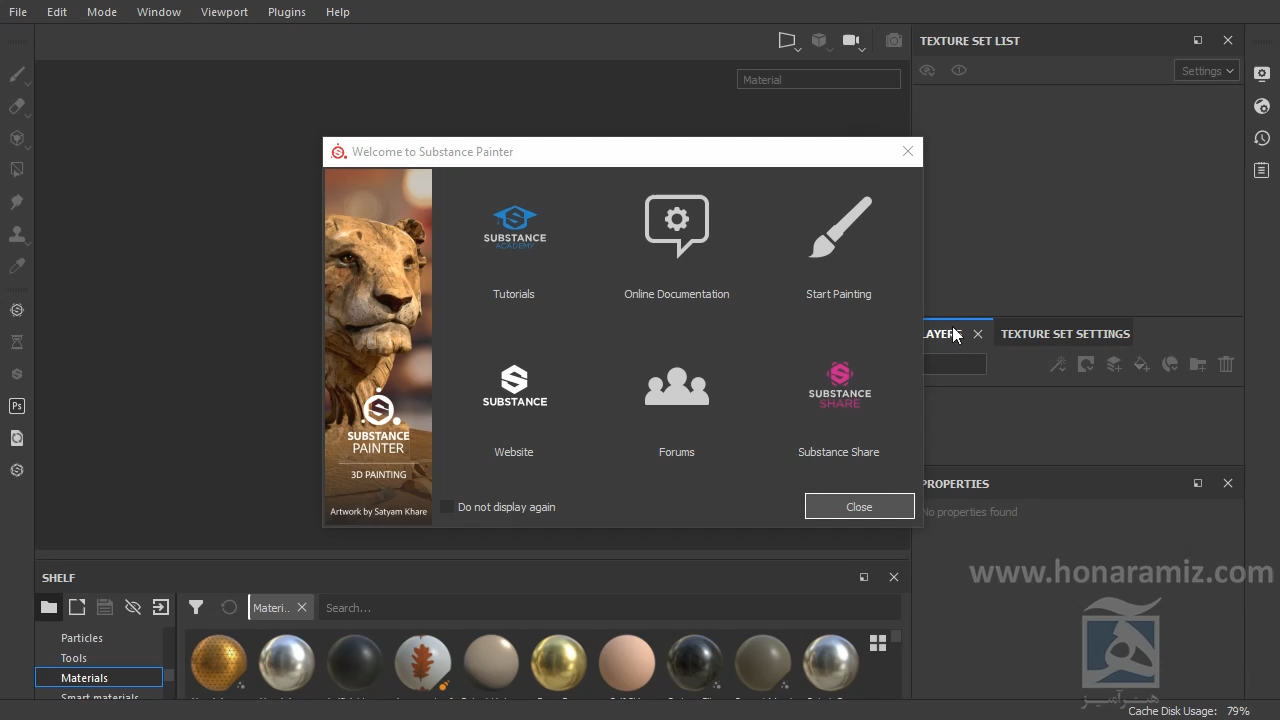Tick the Do not display again checkbox
This screenshot has width=1280, height=720.
pyautogui.click(x=447, y=507)
